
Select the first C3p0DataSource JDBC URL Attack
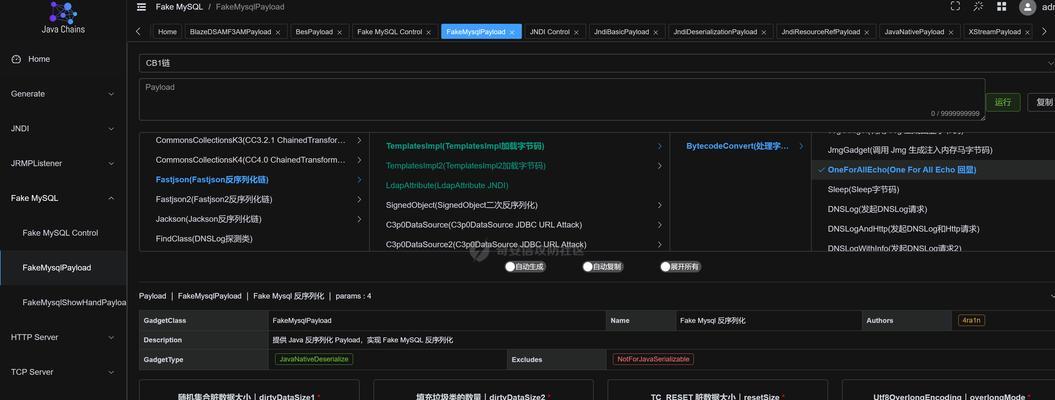519,225
